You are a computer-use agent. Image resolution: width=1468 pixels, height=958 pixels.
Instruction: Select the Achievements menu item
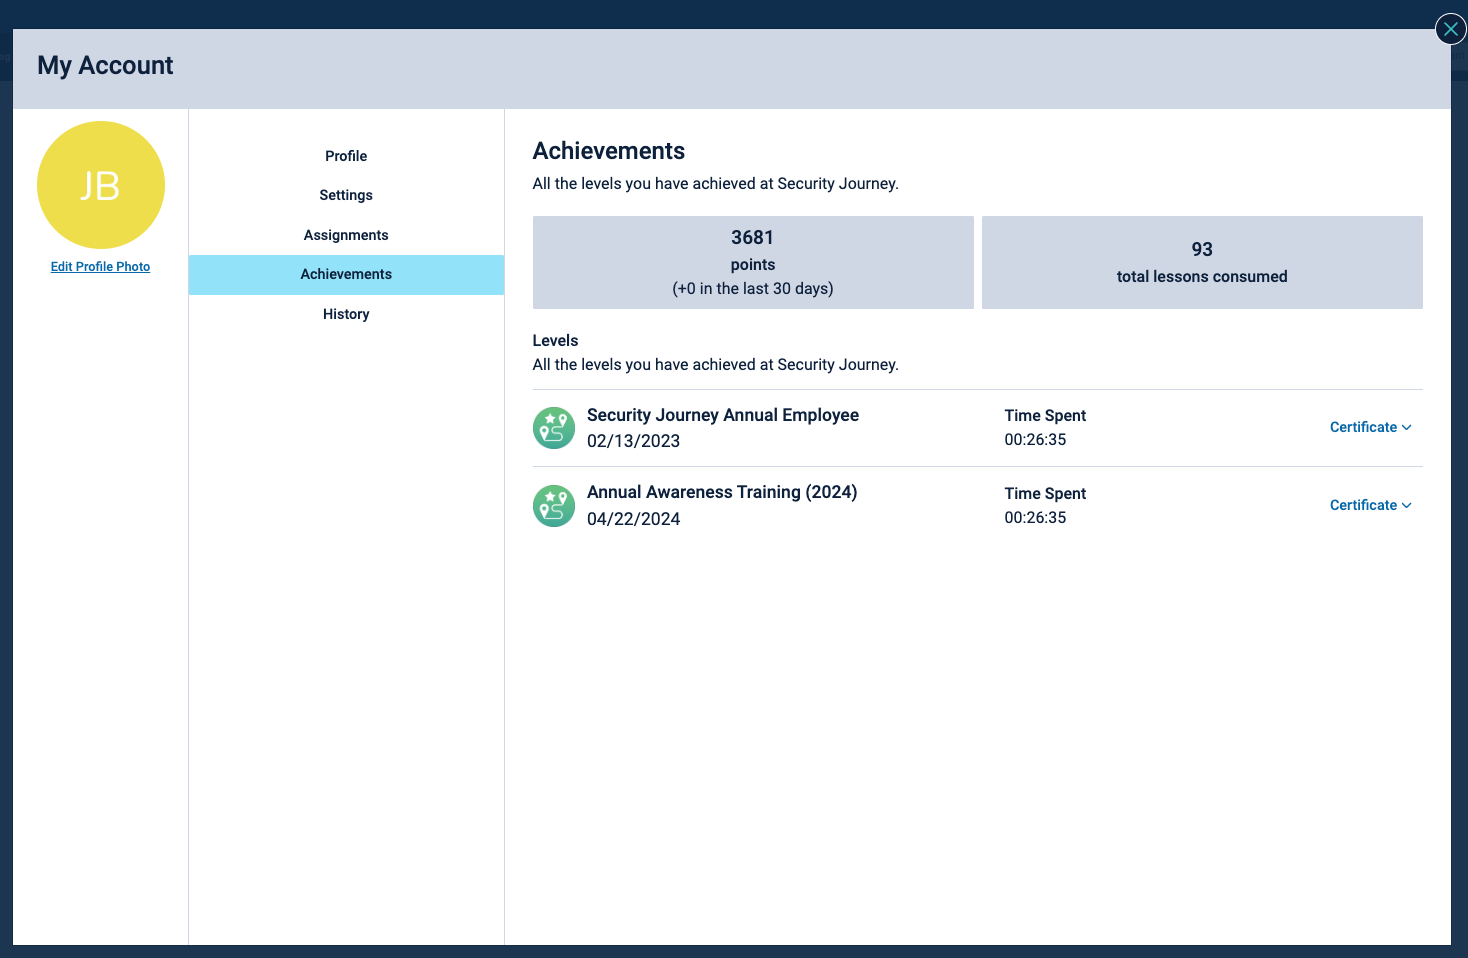[x=346, y=274]
